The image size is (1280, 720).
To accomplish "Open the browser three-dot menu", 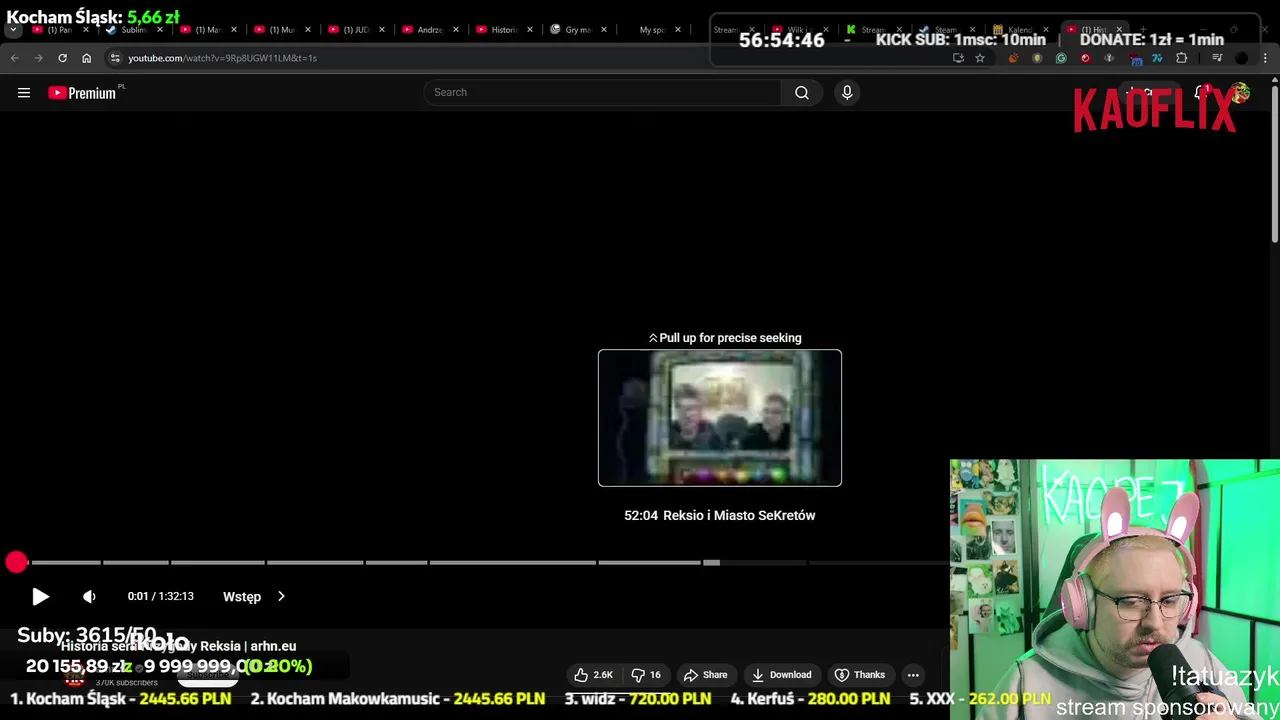I will tap(1265, 58).
